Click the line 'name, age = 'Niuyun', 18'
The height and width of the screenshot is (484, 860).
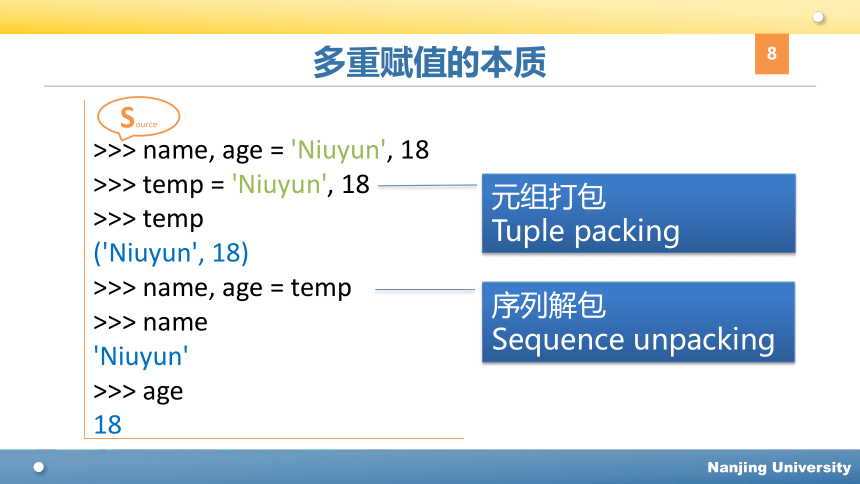tap(261, 150)
